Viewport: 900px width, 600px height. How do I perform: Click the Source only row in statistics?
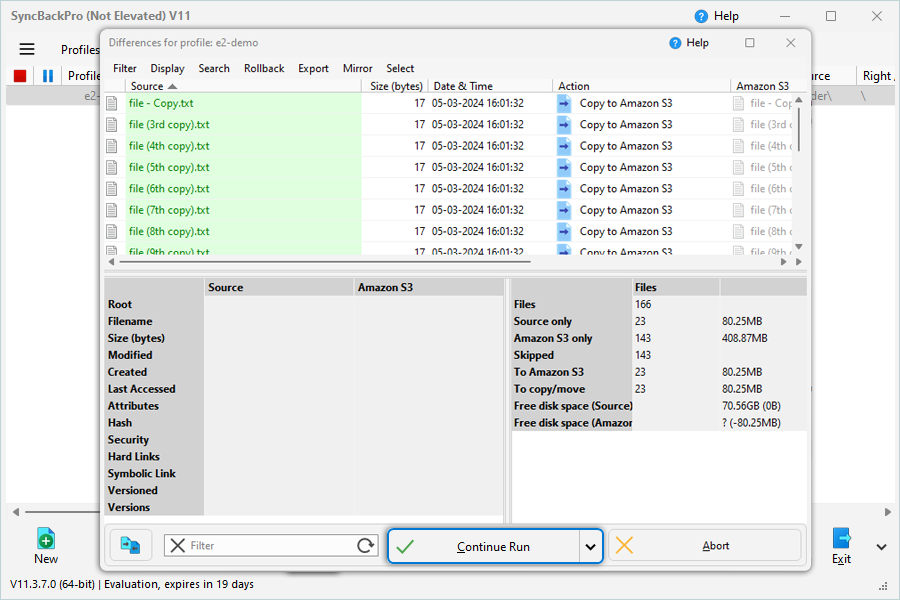pyautogui.click(x=659, y=322)
